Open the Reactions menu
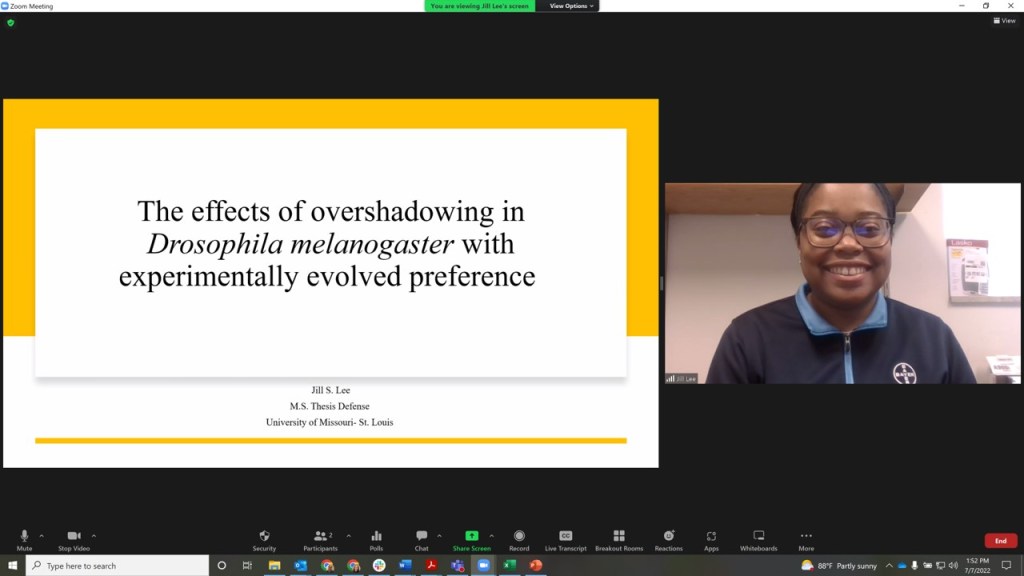1024x576 pixels. click(x=669, y=538)
